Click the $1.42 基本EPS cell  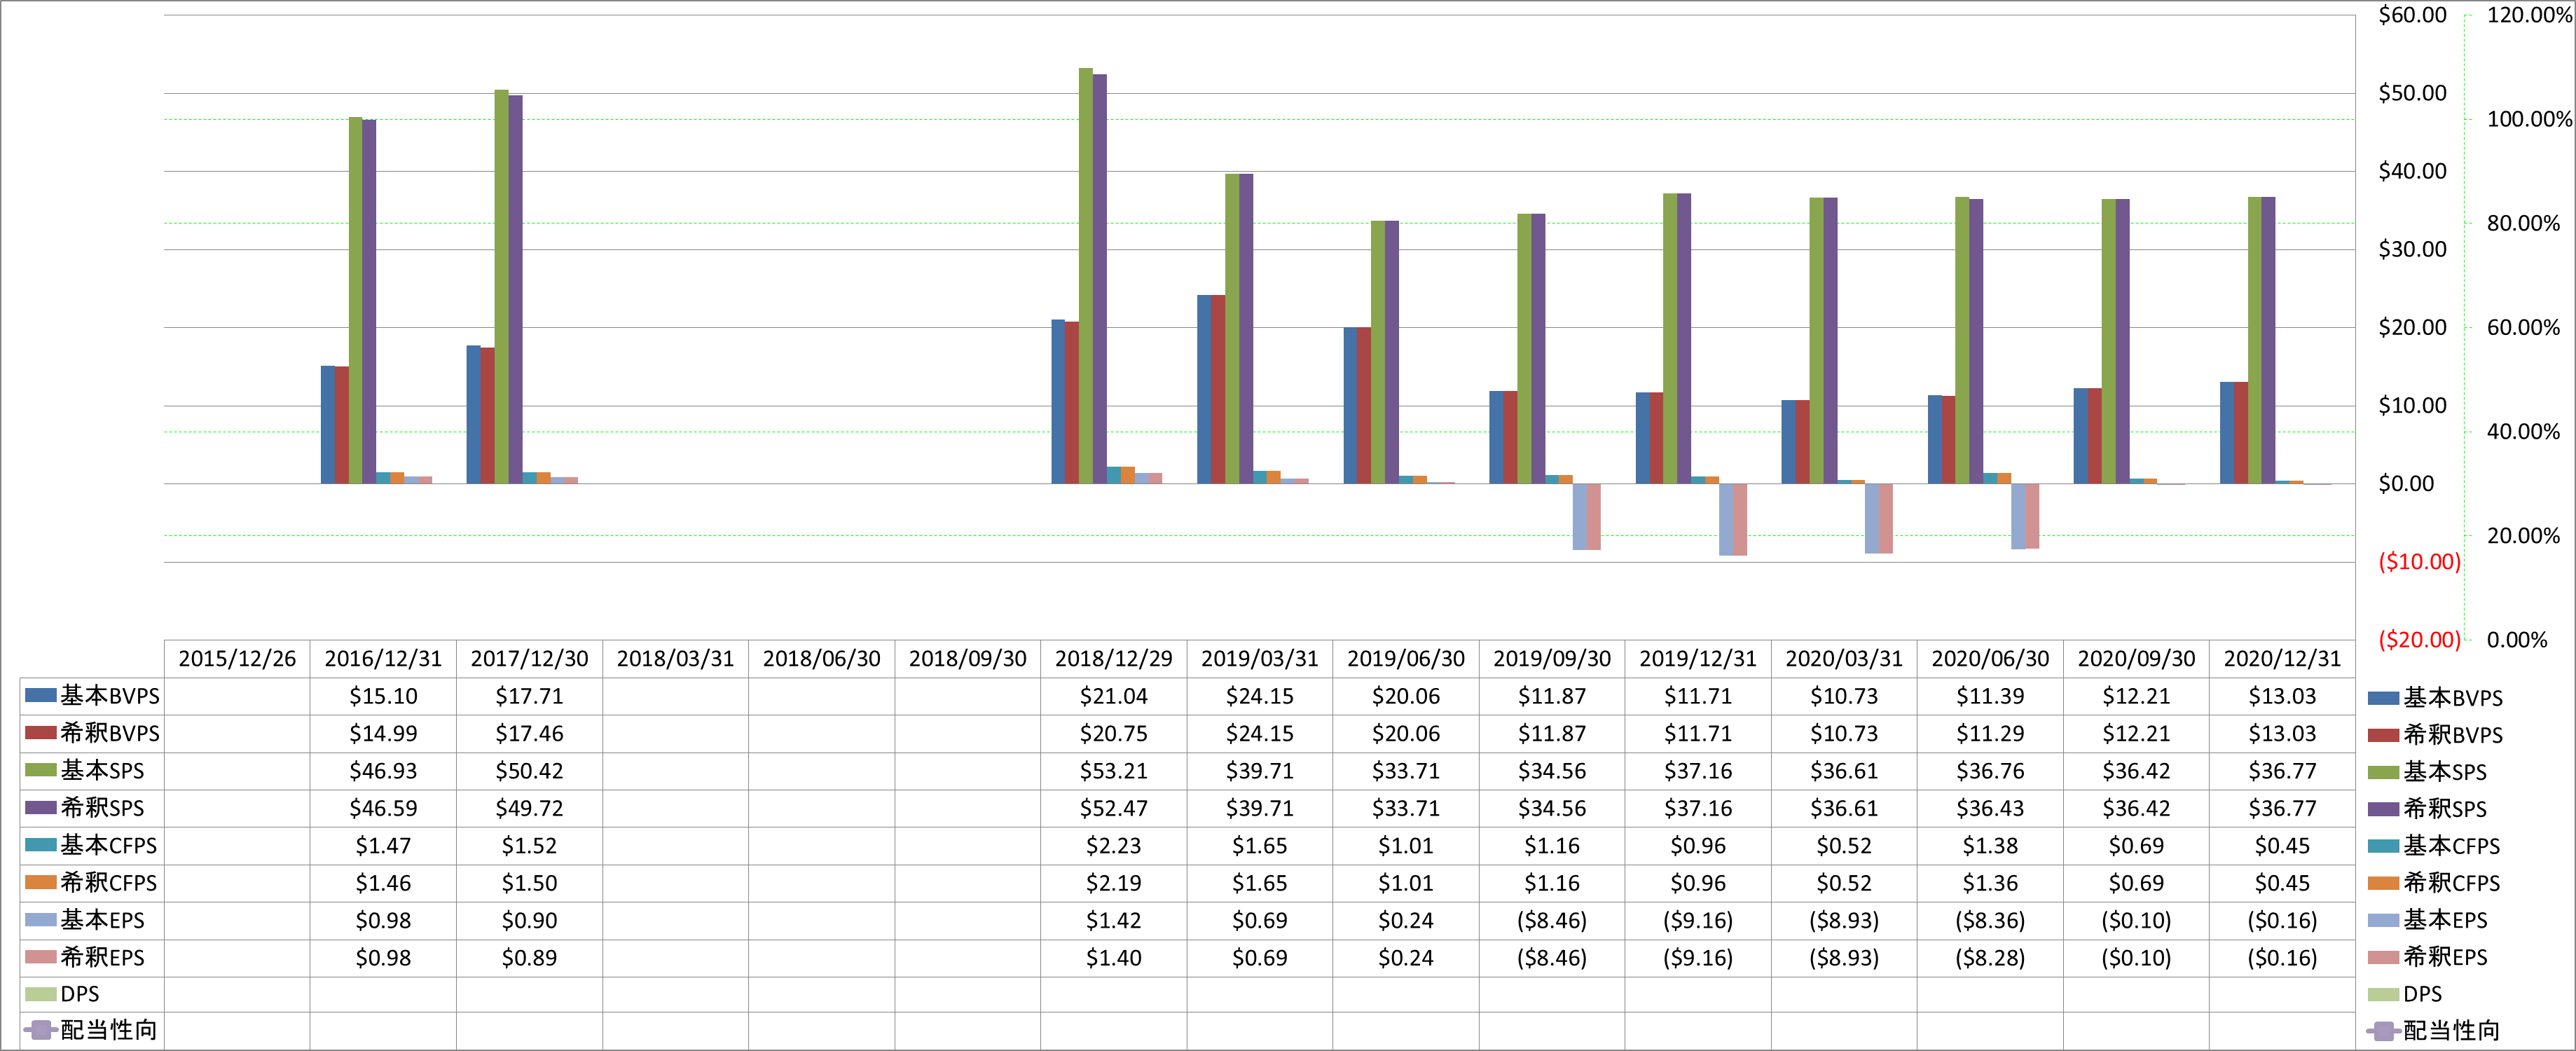tap(1113, 920)
